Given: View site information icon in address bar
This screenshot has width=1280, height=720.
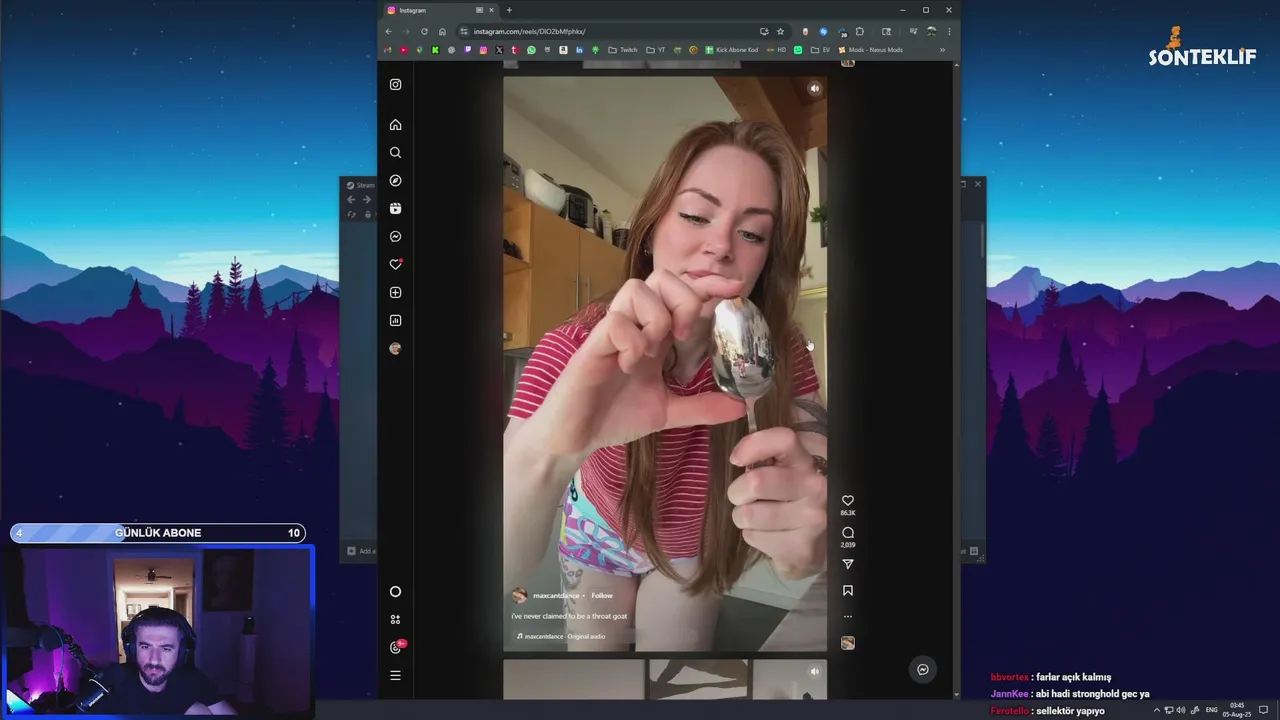Looking at the screenshot, I should pyautogui.click(x=464, y=31).
